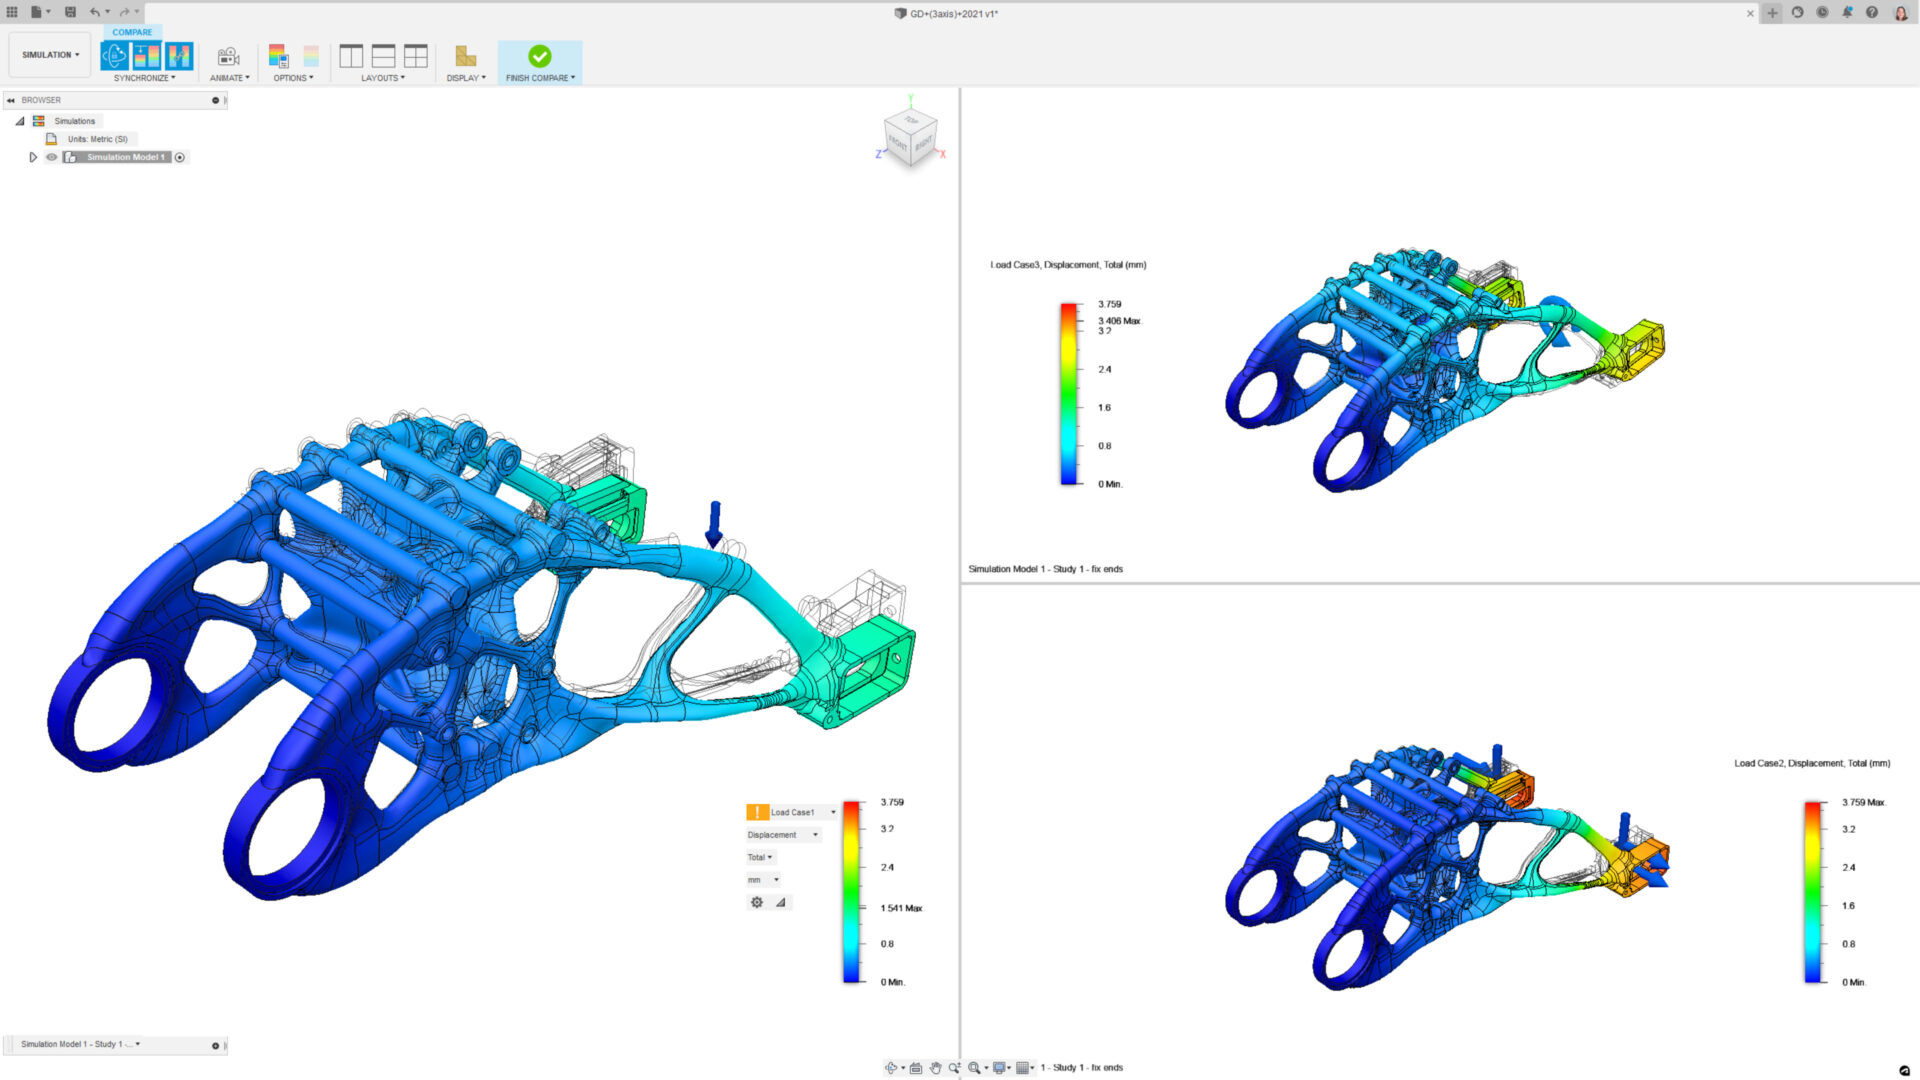
Task: Click the legend settings gear icon
Action: click(x=757, y=902)
